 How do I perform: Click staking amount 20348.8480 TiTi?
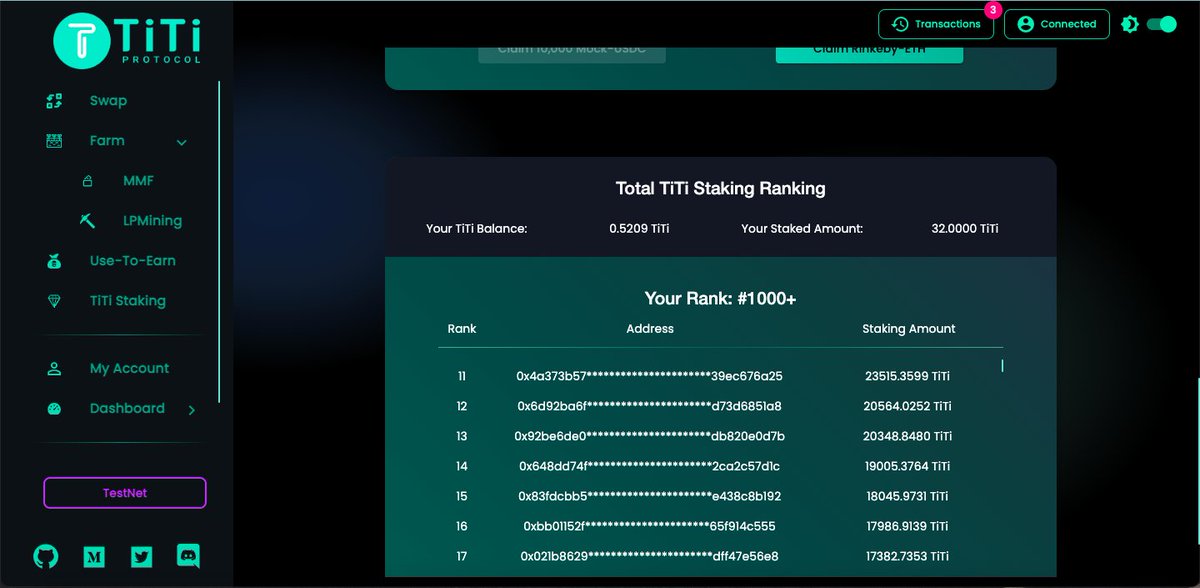click(908, 436)
